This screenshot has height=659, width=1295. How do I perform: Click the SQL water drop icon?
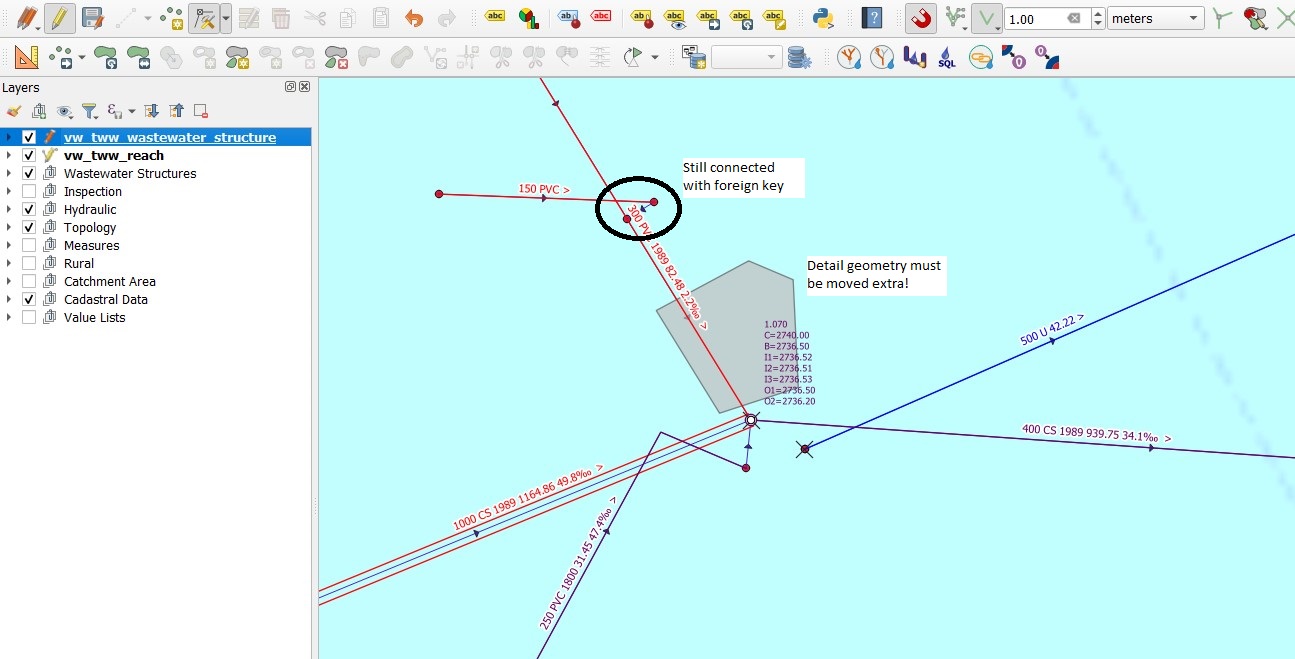coord(946,58)
